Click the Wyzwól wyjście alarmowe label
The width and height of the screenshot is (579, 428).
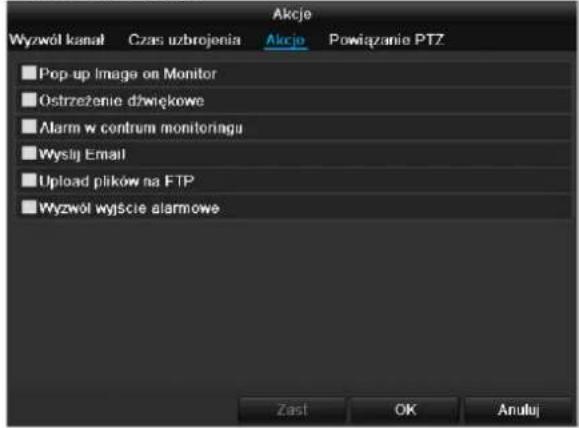click(129, 208)
